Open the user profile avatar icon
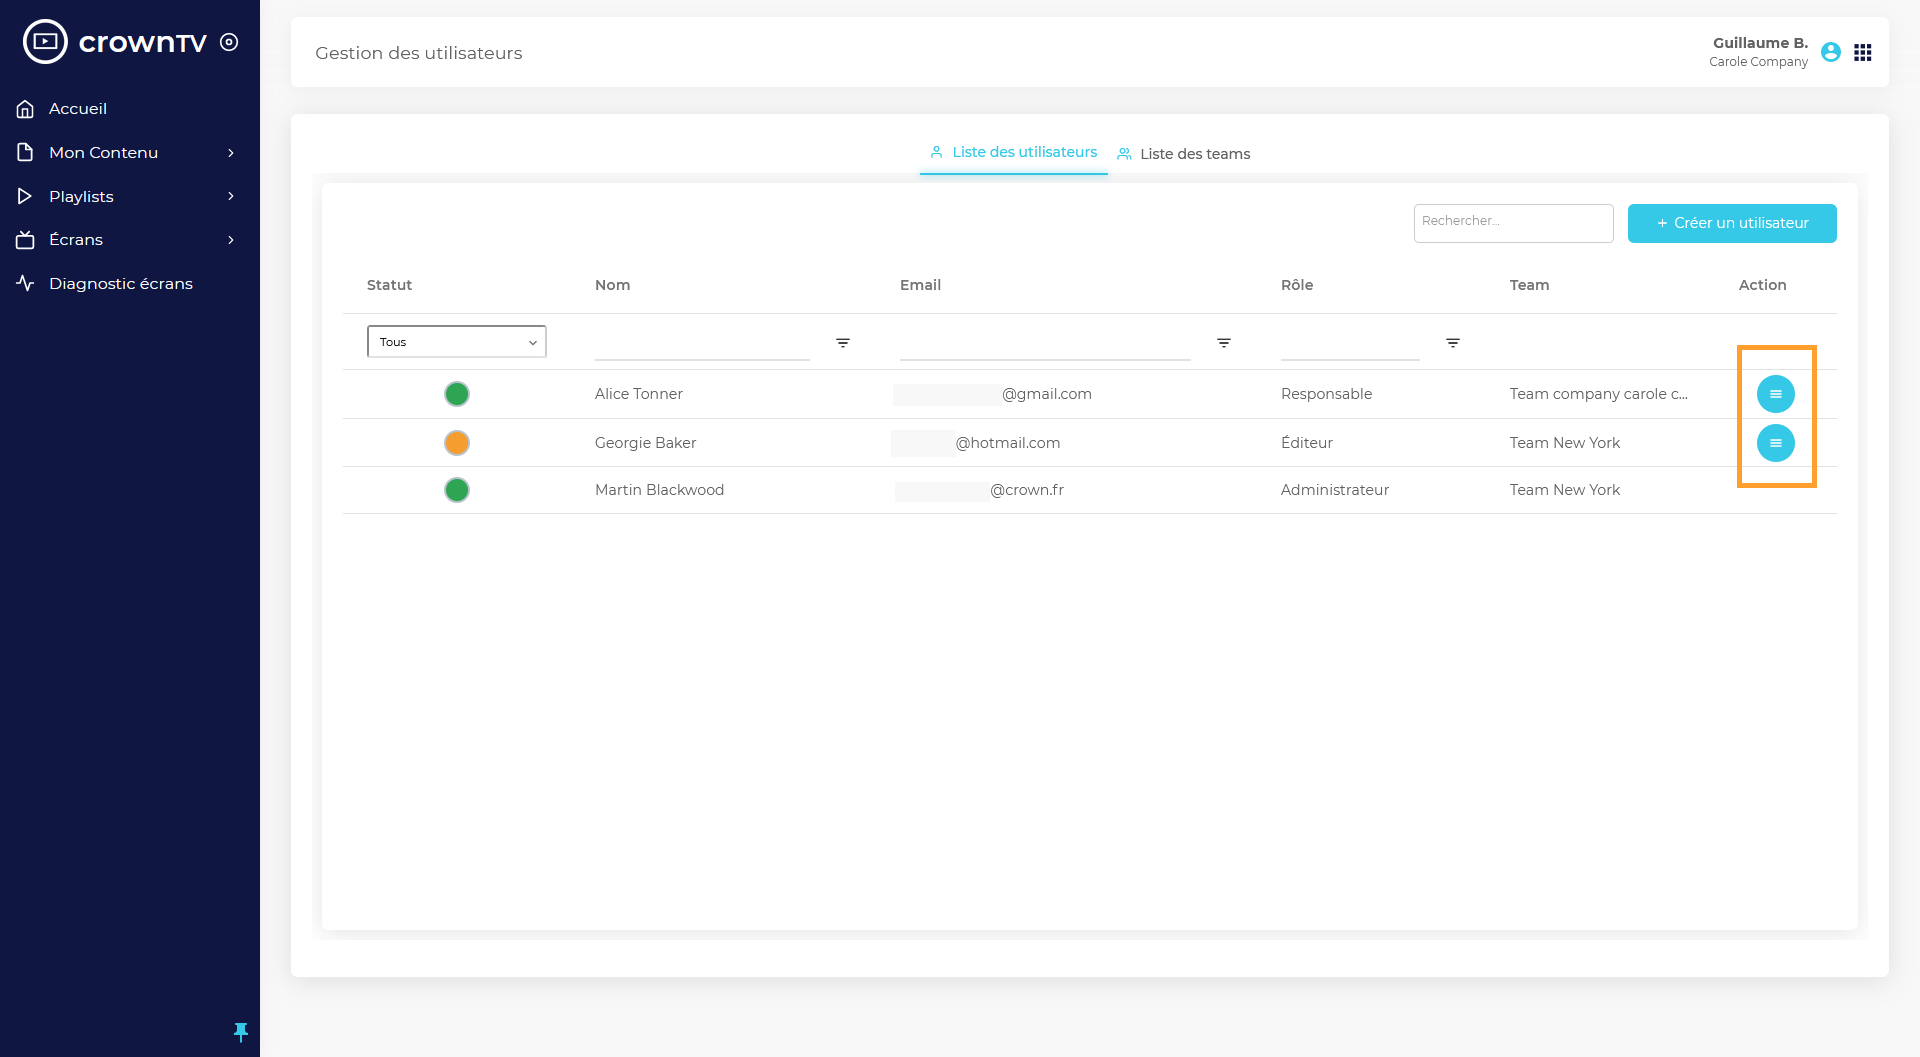This screenshot has height=1057, width=1920. [1831, 52]
